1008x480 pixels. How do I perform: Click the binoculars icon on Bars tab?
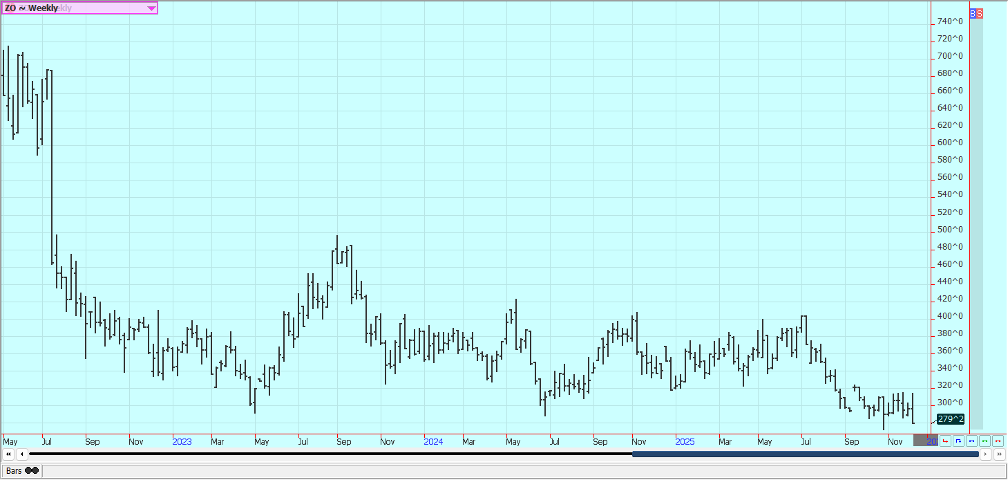[x=32, y=470]
